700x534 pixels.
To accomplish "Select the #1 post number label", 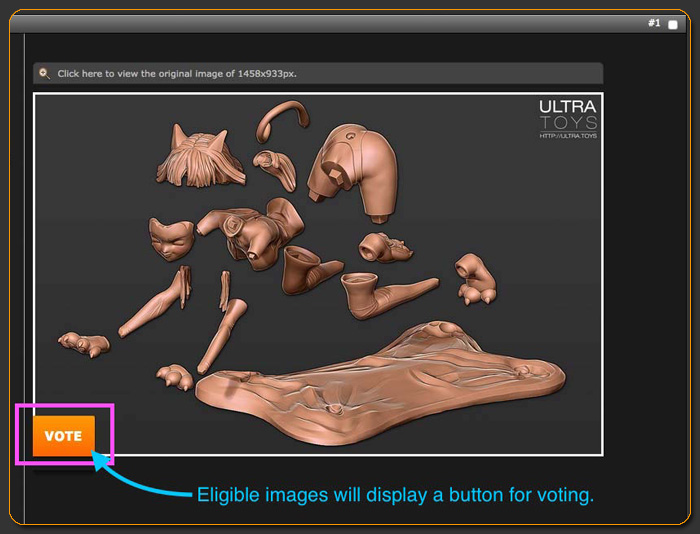I will pos(654,23).
